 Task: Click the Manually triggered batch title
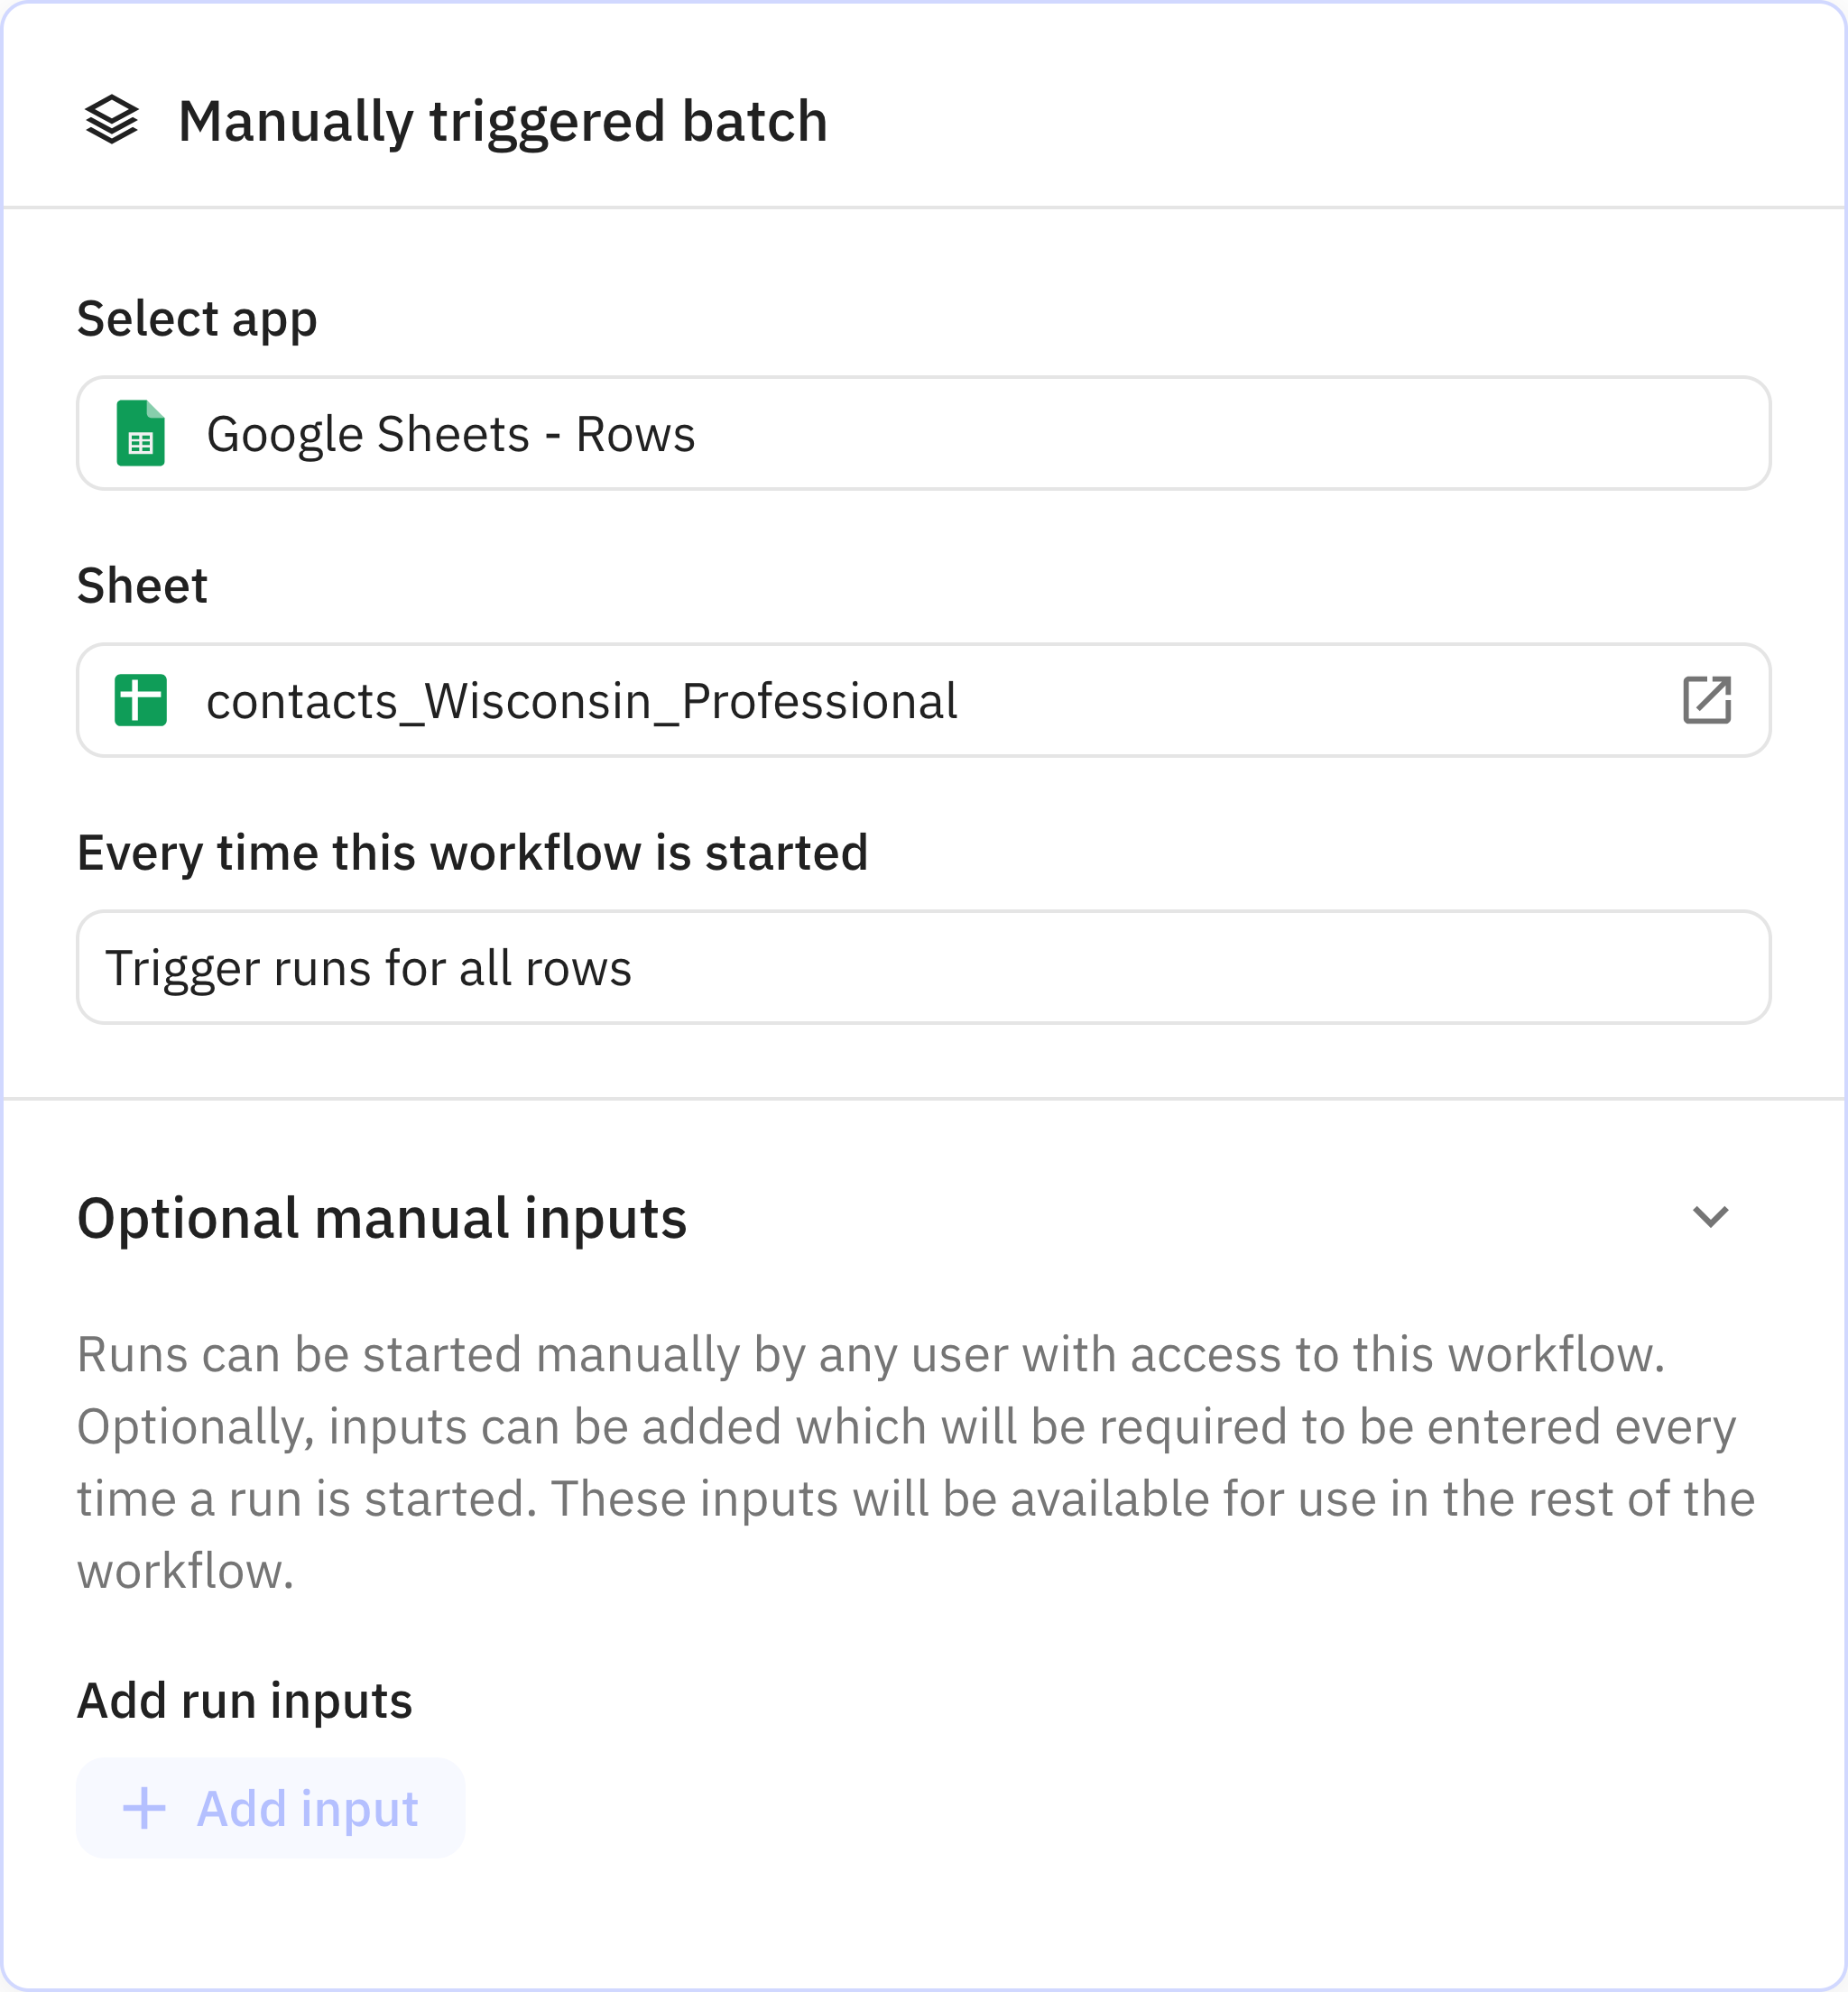click(502, 121)
